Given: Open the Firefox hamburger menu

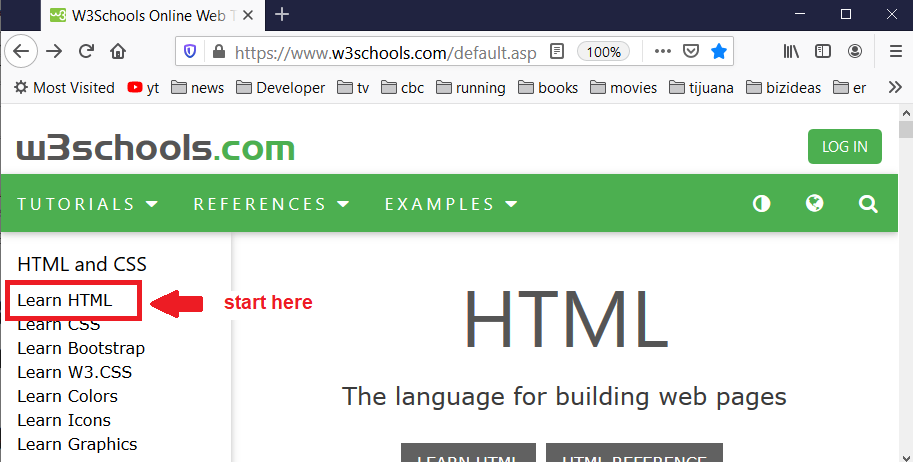Looking at the screenshot, I should 895,51.
